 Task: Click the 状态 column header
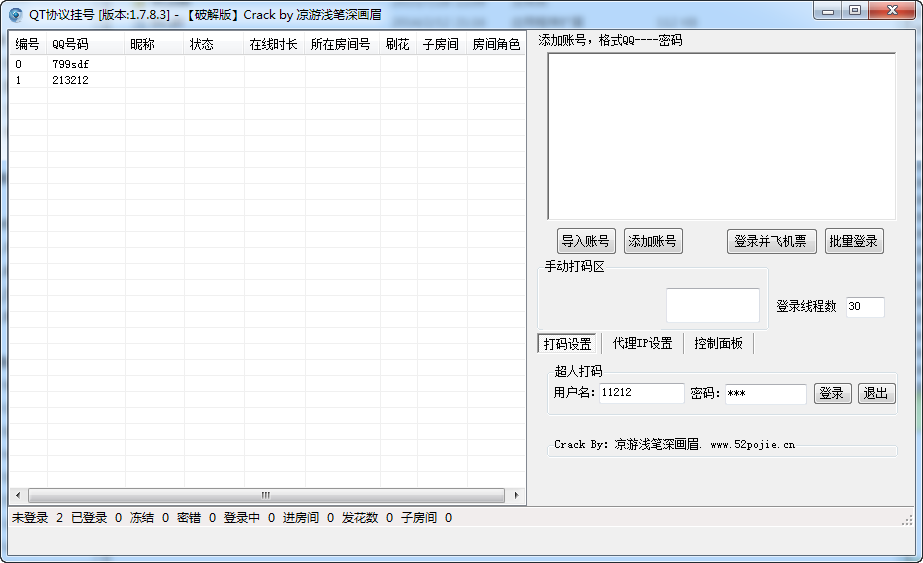(x=214, y=44)
